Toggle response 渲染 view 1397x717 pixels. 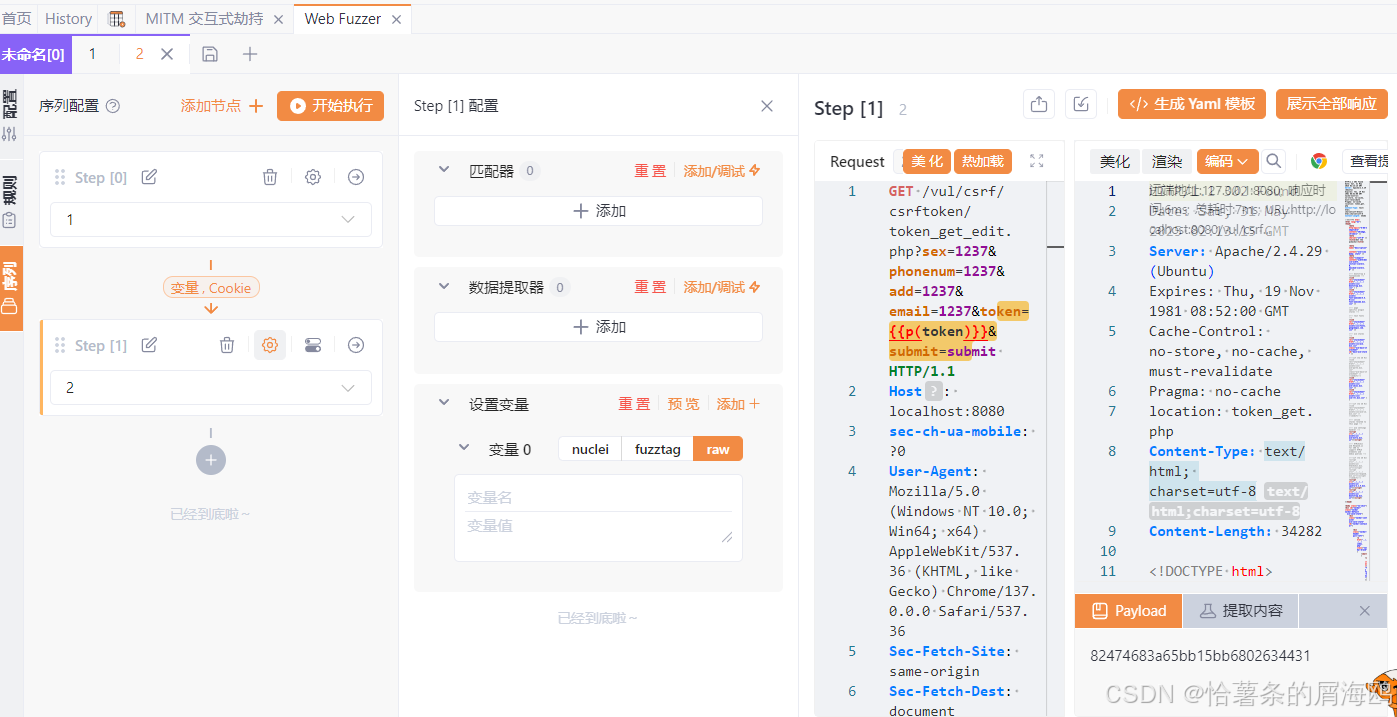(1167, 161)
